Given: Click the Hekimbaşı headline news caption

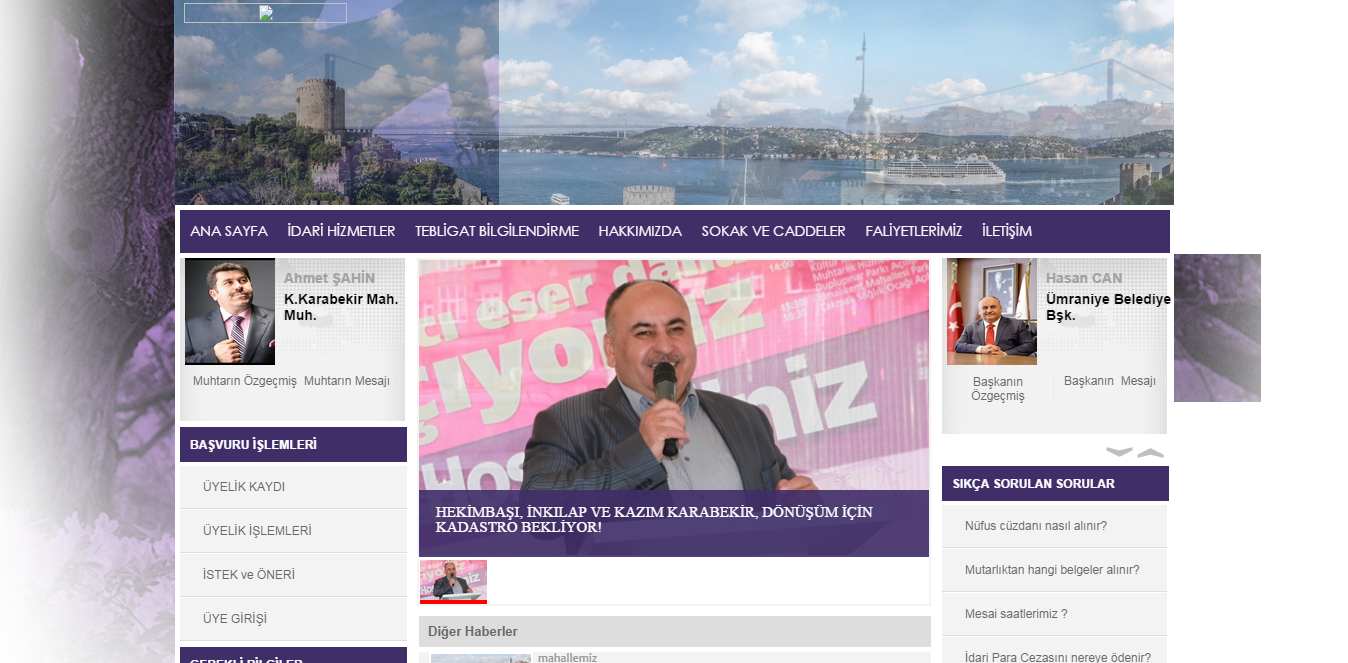Looking at the screenshot, I should [654, 519].
